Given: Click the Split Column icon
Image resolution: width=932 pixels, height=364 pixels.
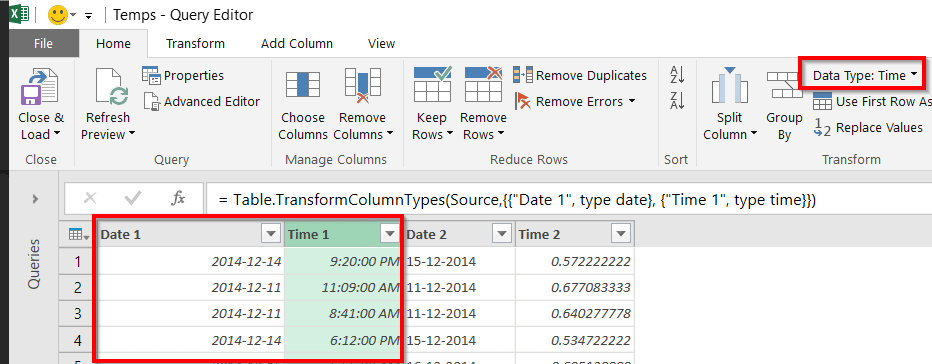Looking at the screenshot, I should coord(730,86).
